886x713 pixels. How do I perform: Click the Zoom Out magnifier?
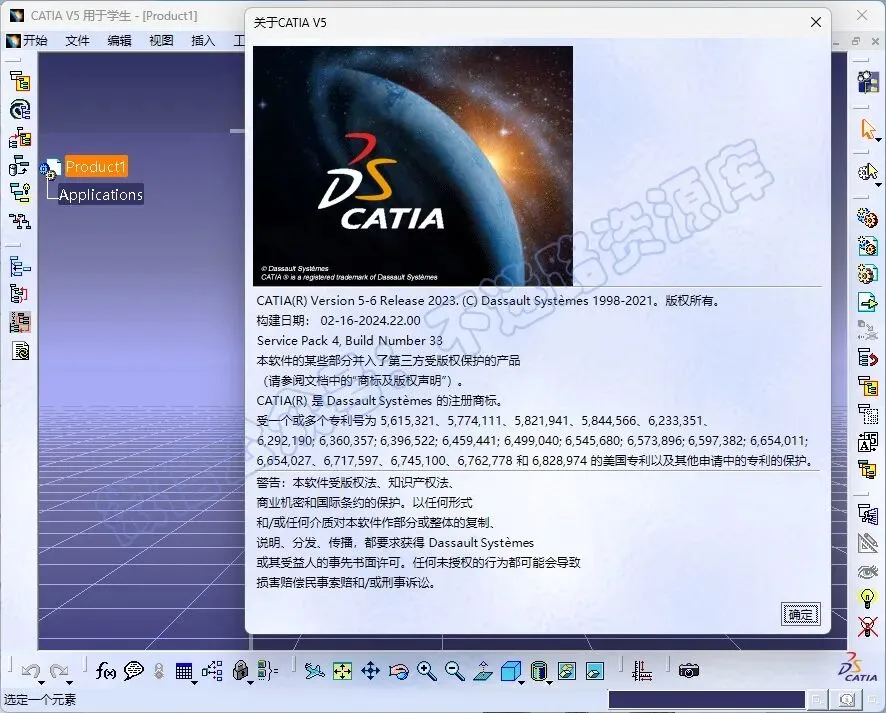click(x=455, y=671)
